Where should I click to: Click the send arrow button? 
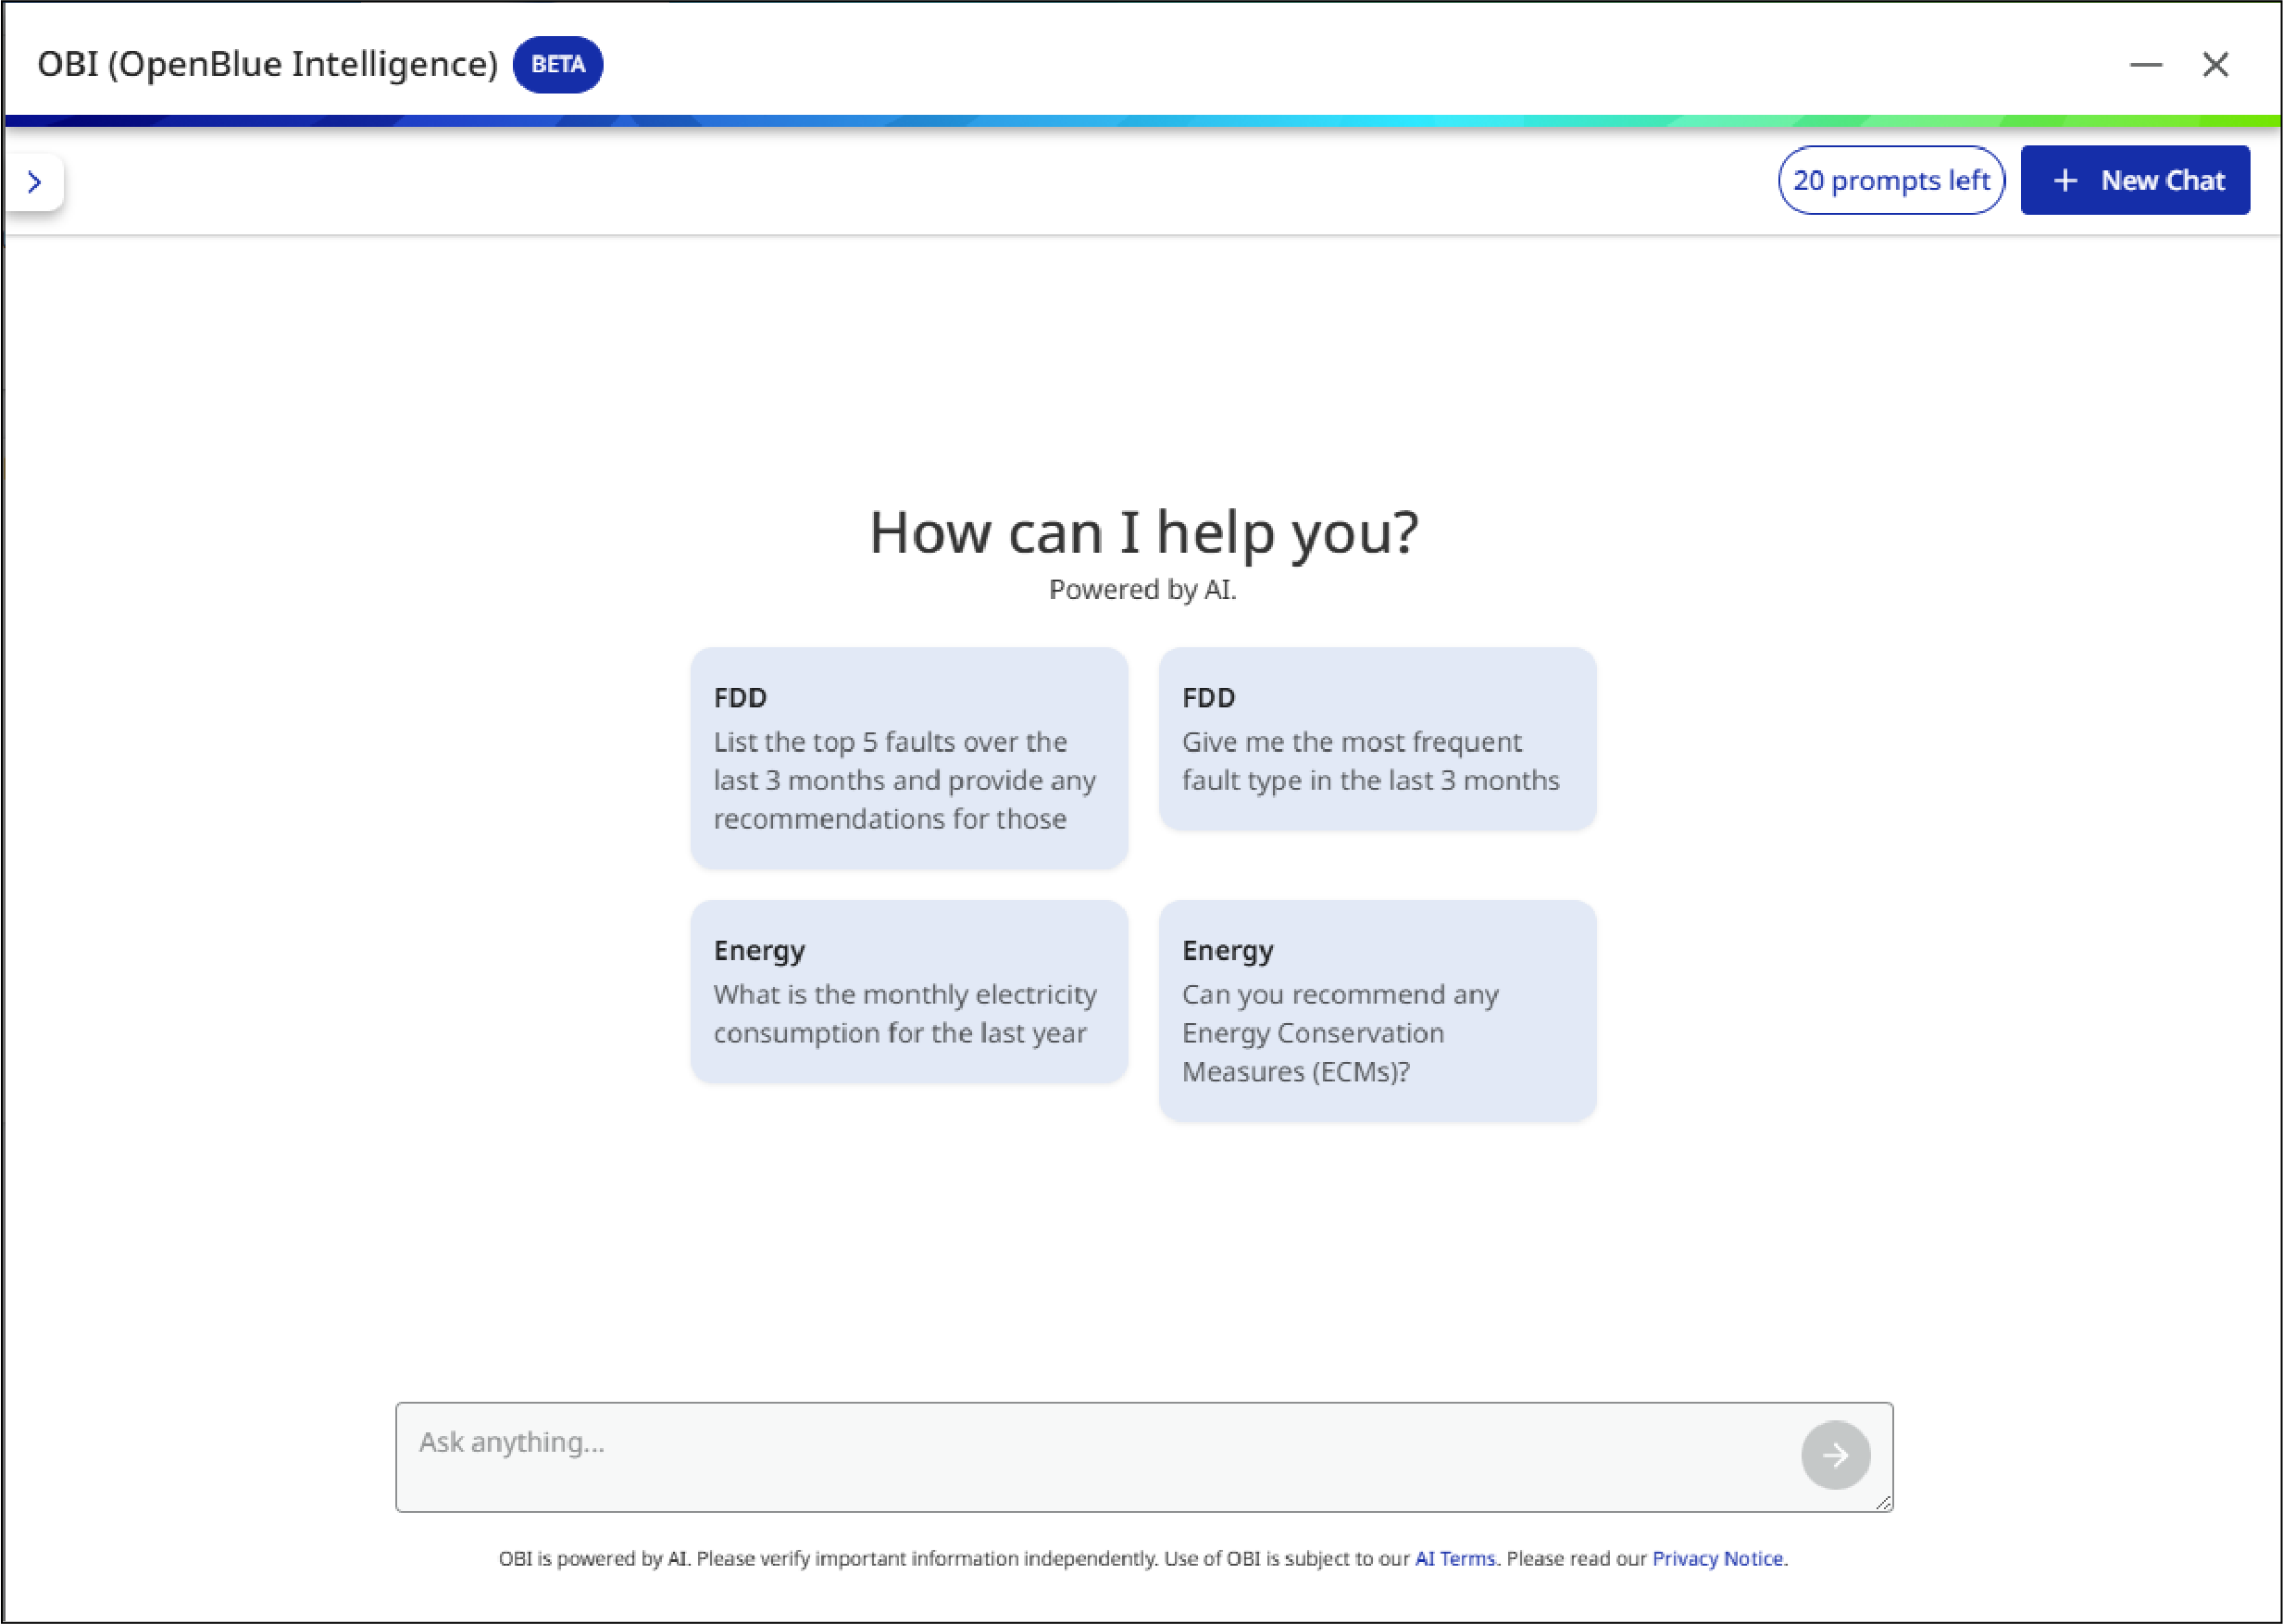(1836, 1455)
